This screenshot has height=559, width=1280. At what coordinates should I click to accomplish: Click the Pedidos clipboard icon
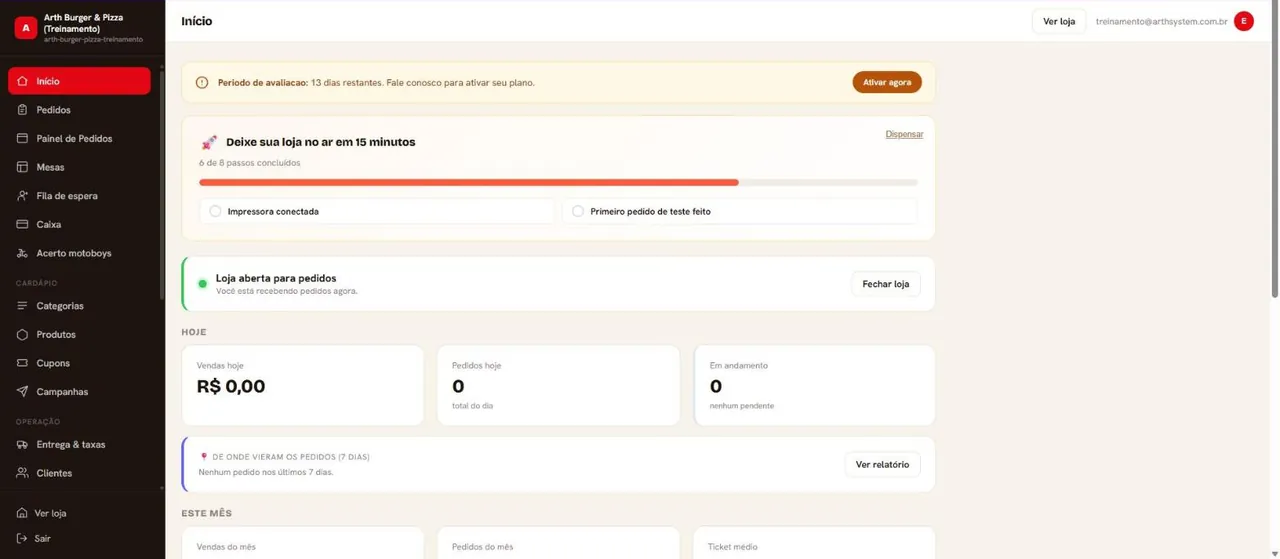22,110
